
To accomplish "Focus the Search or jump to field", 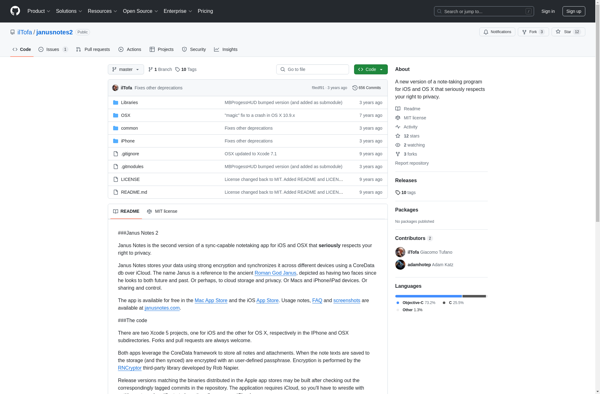I will click(484, 11).
